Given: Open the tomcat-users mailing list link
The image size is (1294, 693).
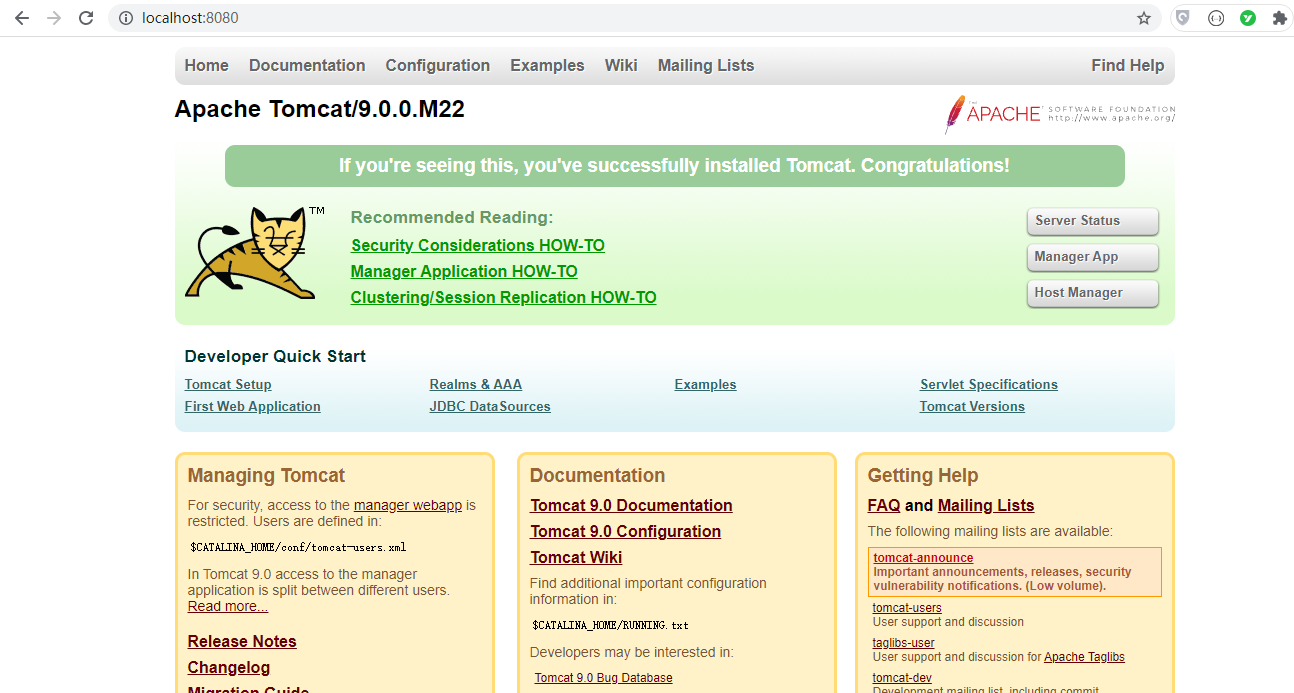Looking at the screenshot, I should pyautogui.click(x=907, y=608).
